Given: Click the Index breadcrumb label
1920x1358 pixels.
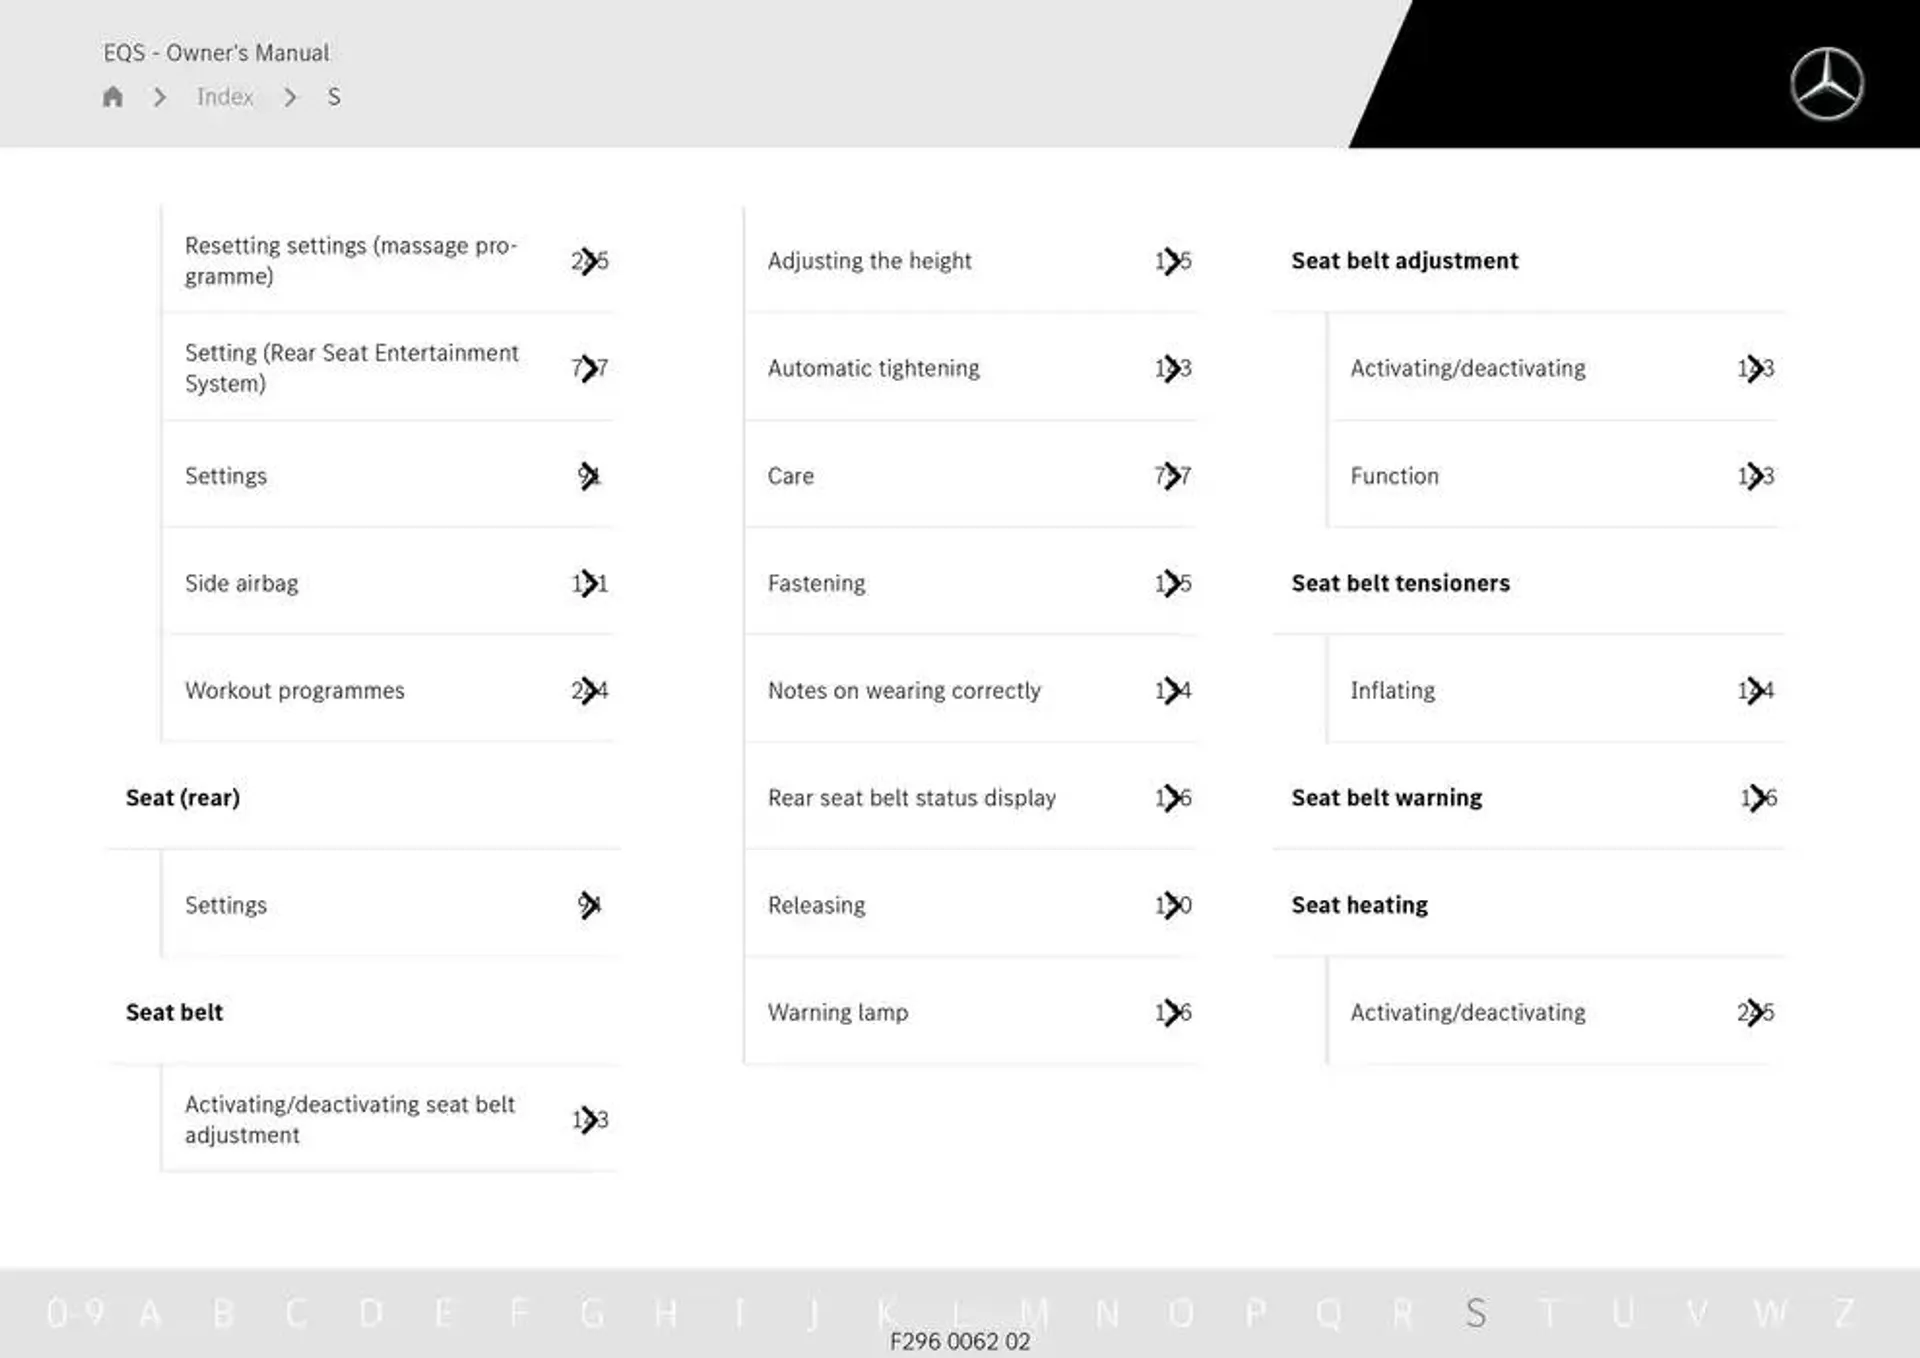Looking at the screenshot, I should click(225, 96).
